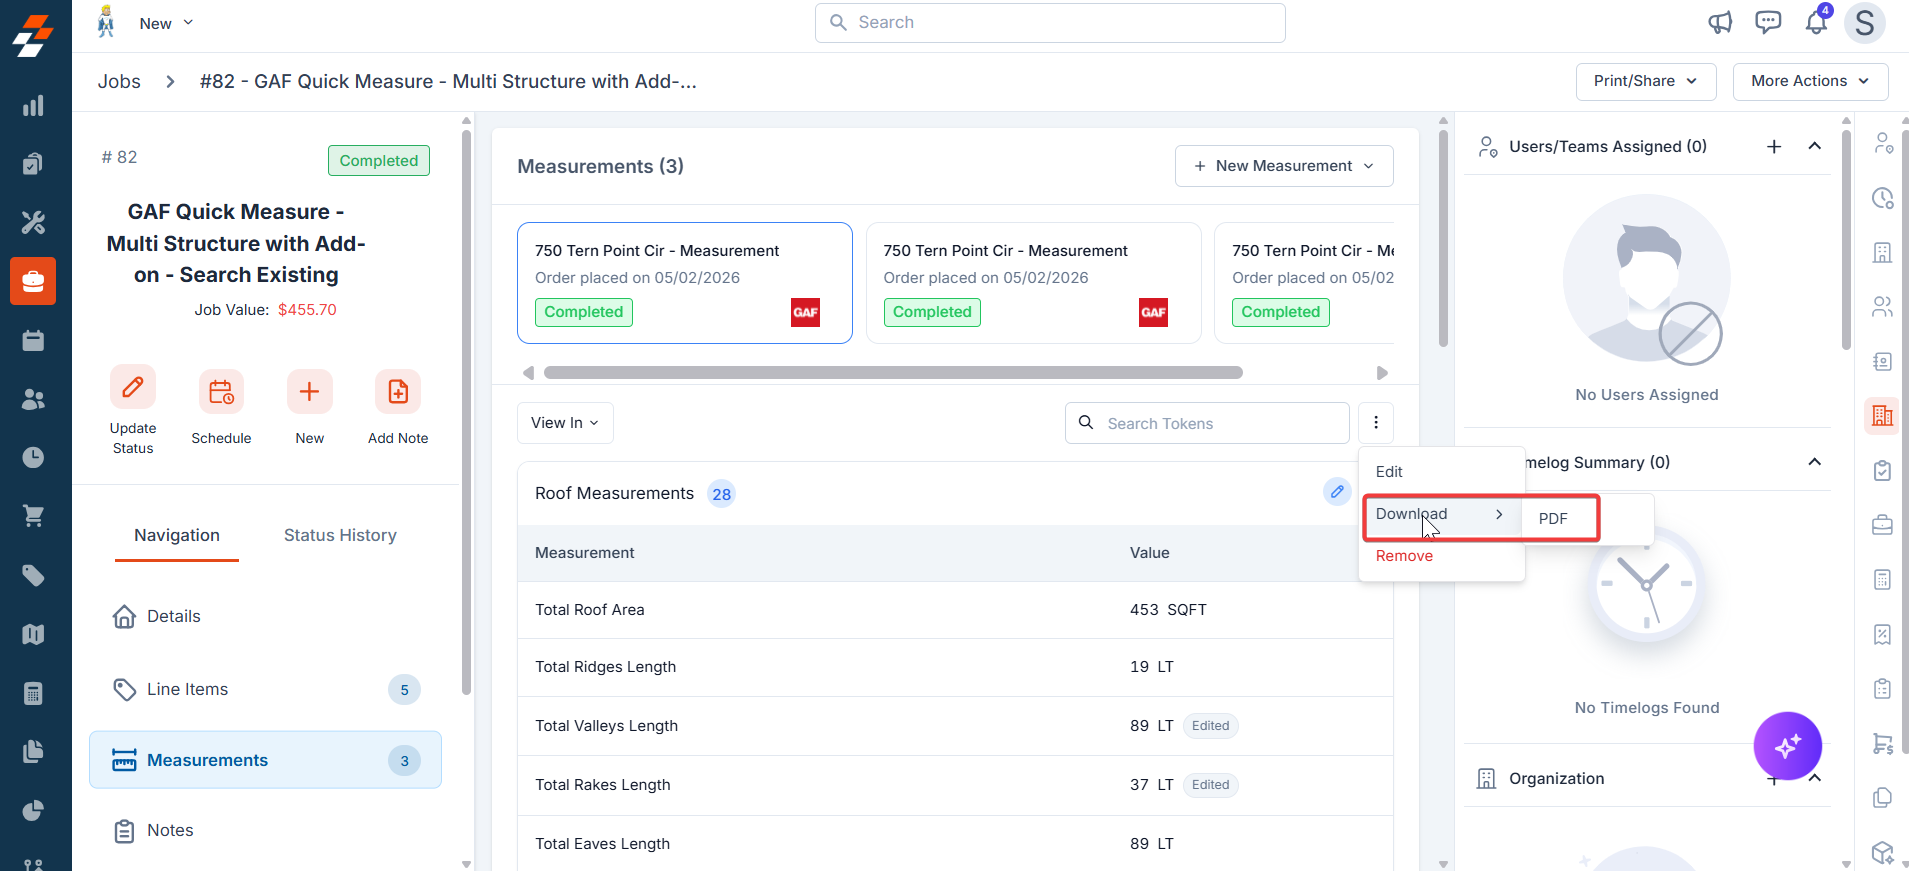Switch to the Status History tab
1909x871 pixels.
[x=340, y=536]
